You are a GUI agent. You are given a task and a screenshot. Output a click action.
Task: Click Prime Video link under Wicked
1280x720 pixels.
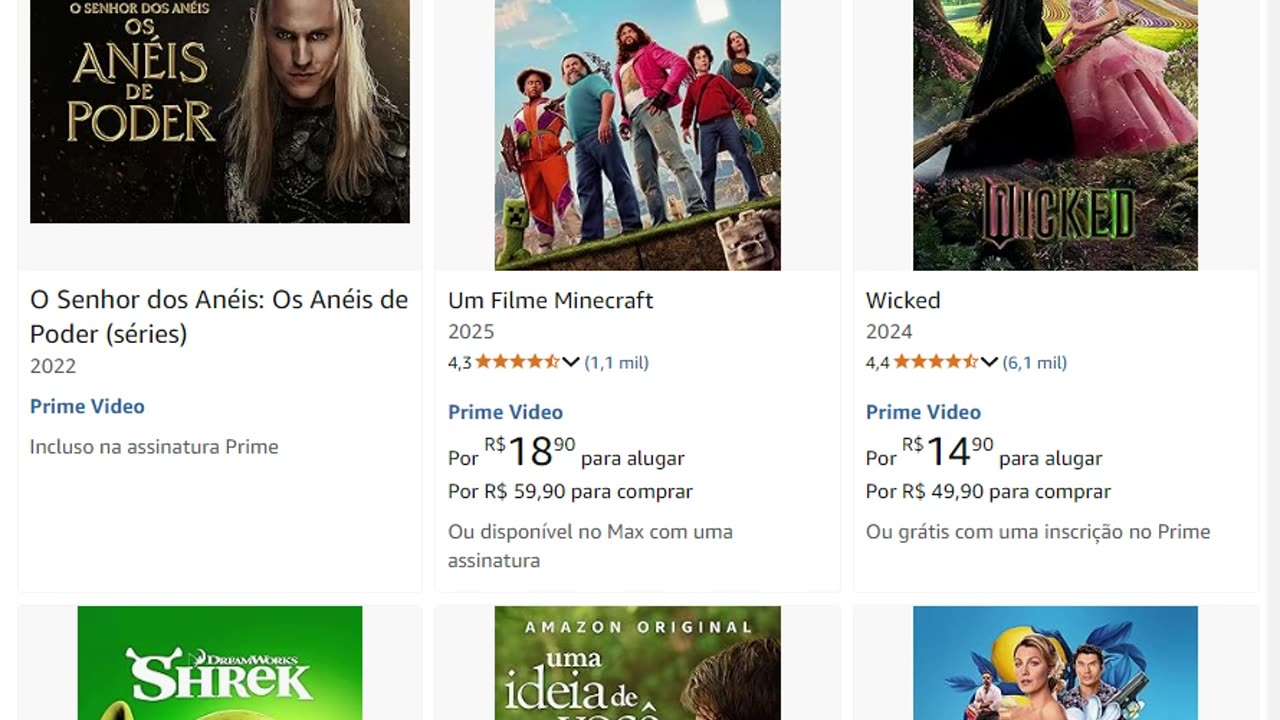[923, 412]
